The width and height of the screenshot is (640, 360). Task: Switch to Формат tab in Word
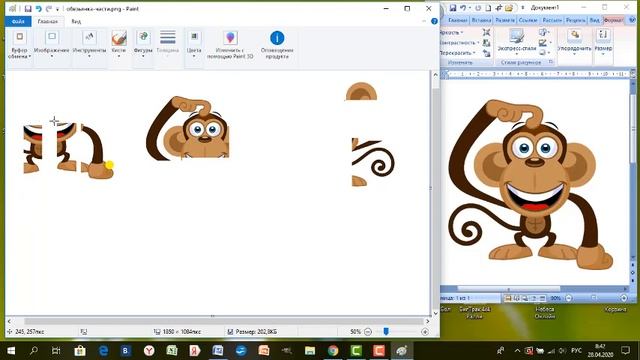613,20
